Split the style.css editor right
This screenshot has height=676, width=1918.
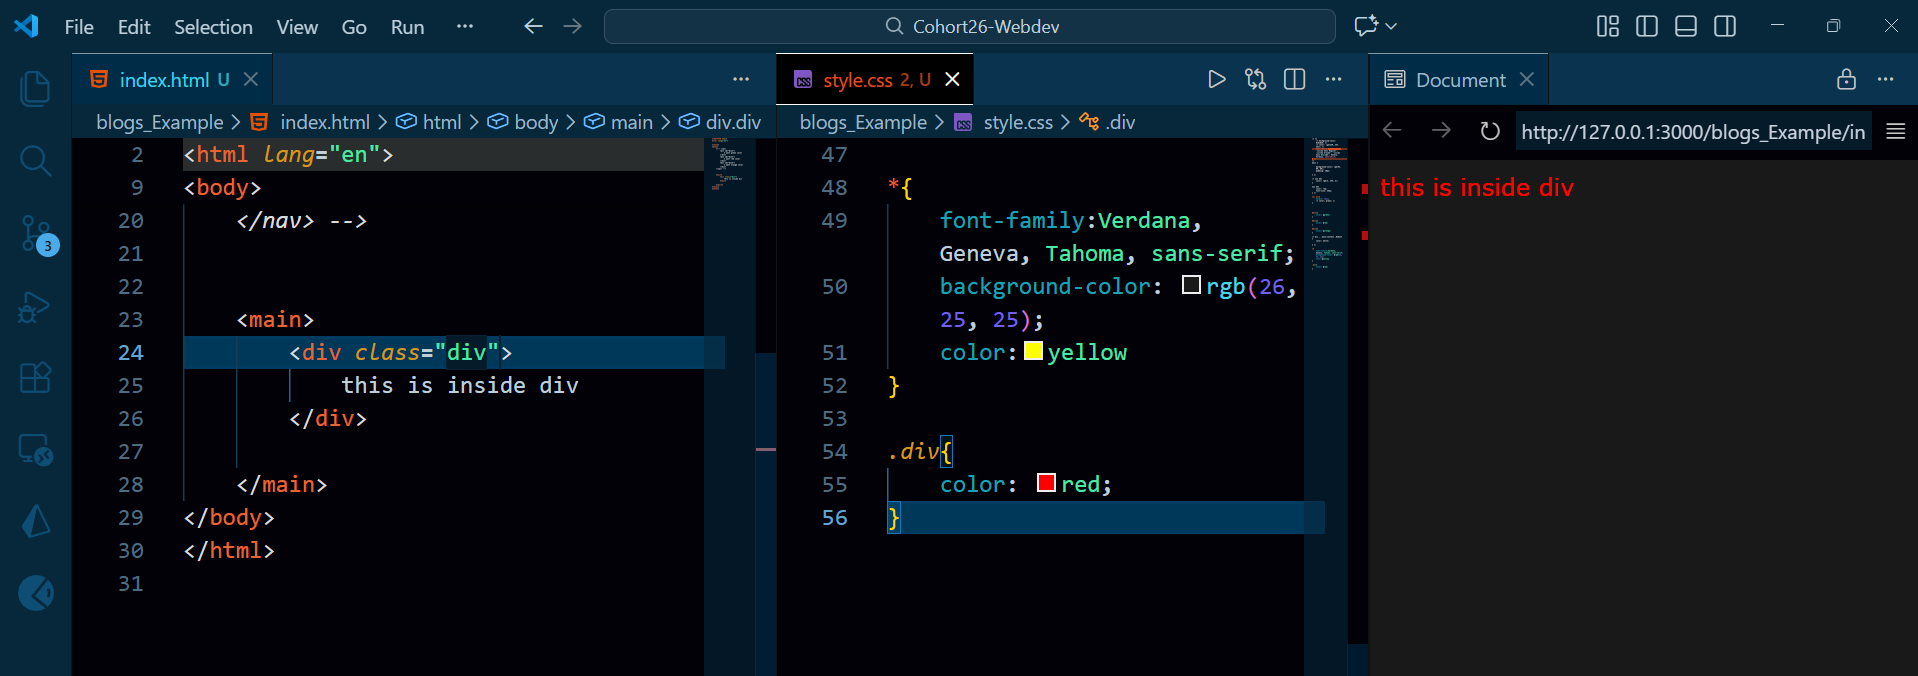pyautogui.click(x=1294, y=80)
